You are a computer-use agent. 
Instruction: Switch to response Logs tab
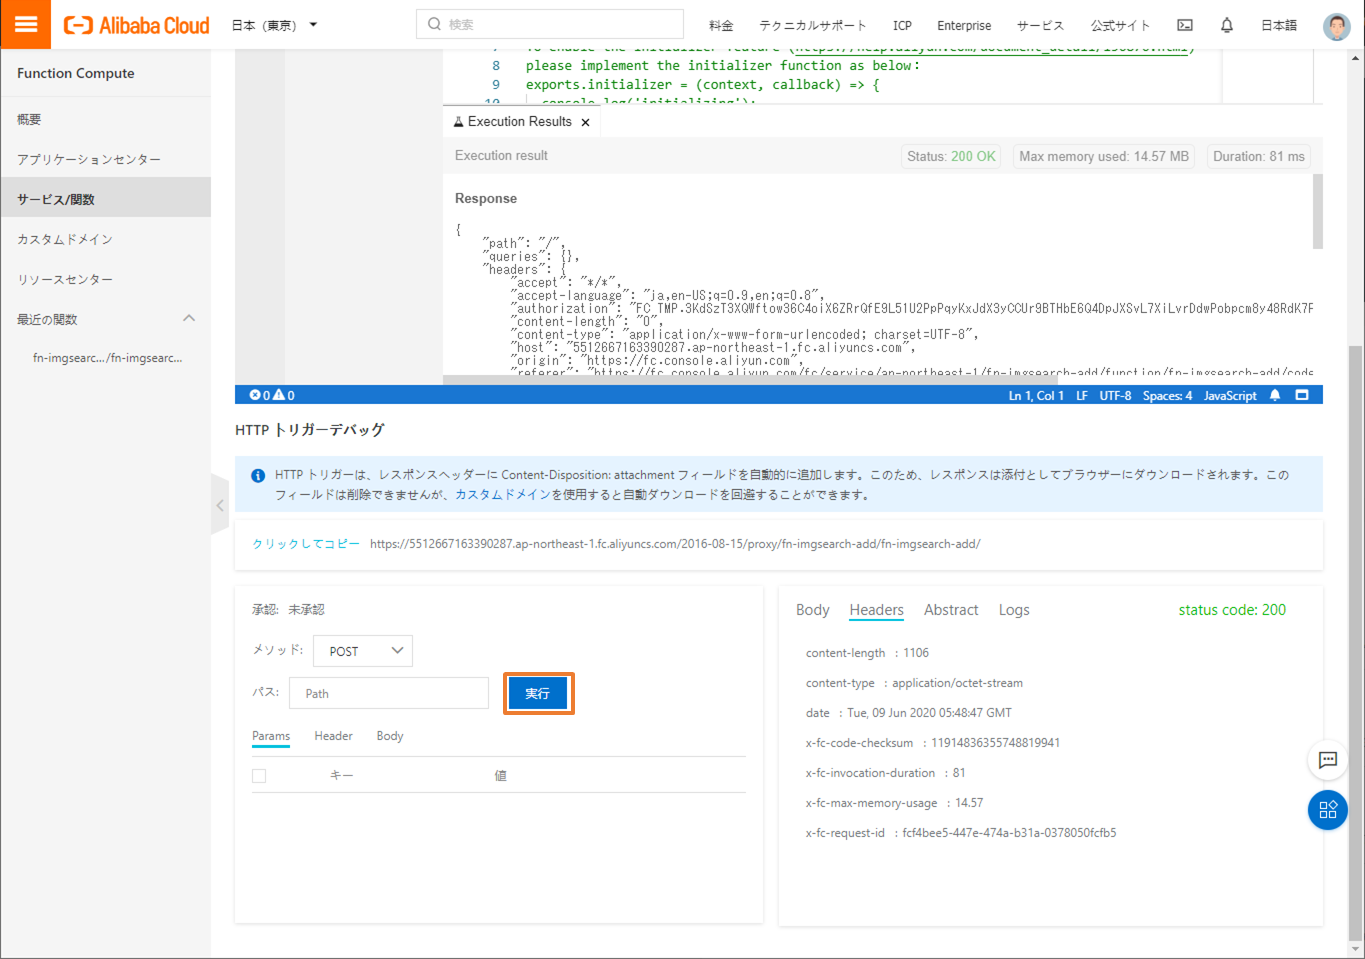point(1014,610)
